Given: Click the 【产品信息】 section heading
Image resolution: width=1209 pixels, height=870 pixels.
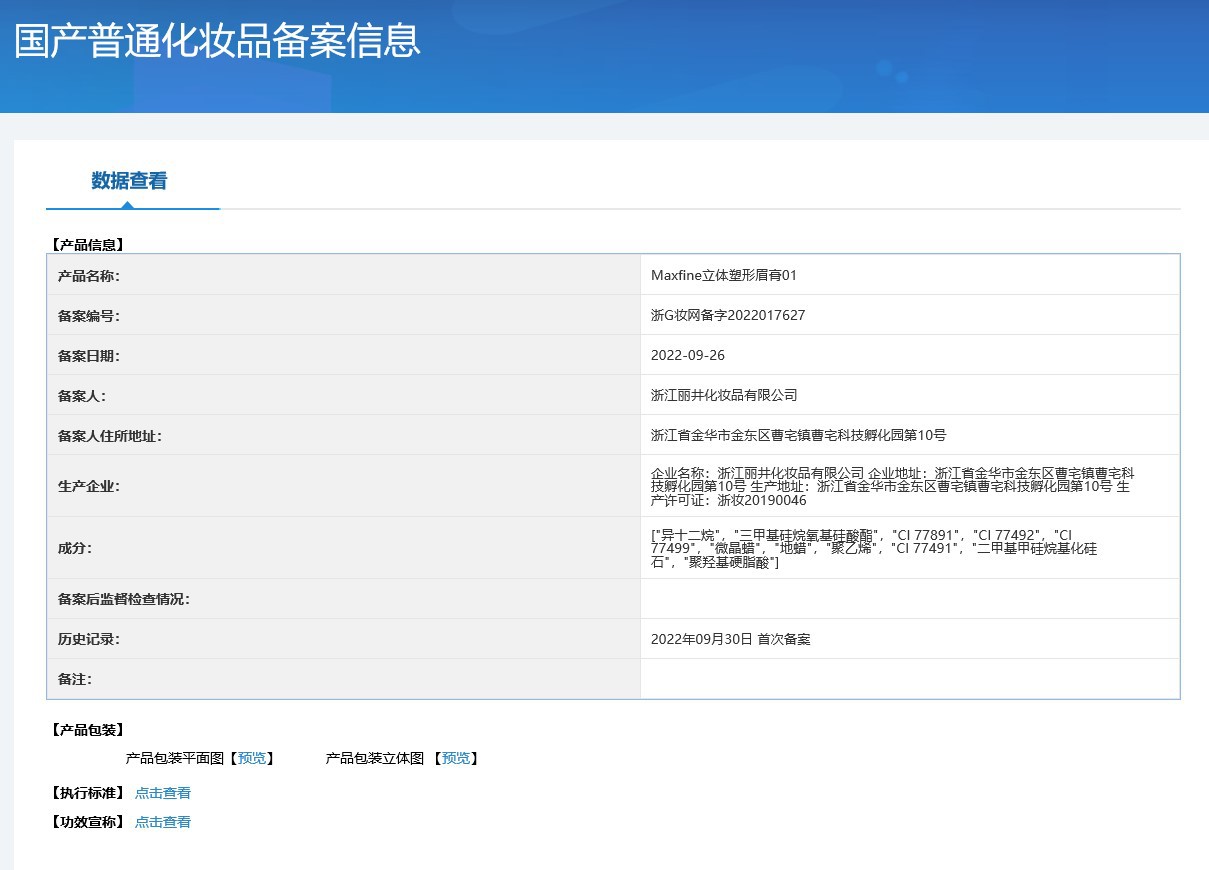Looking at the screenshot, I should tap(87, 244).
